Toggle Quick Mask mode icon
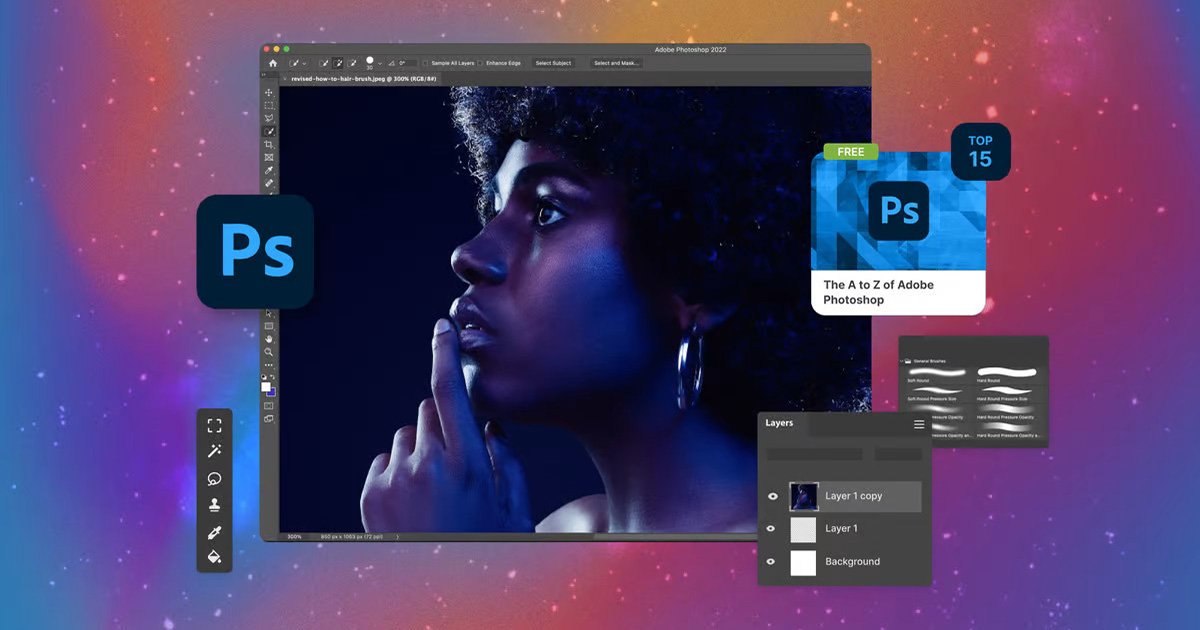1200x630 pixels. pyautogui.click(x=268, y=405)
